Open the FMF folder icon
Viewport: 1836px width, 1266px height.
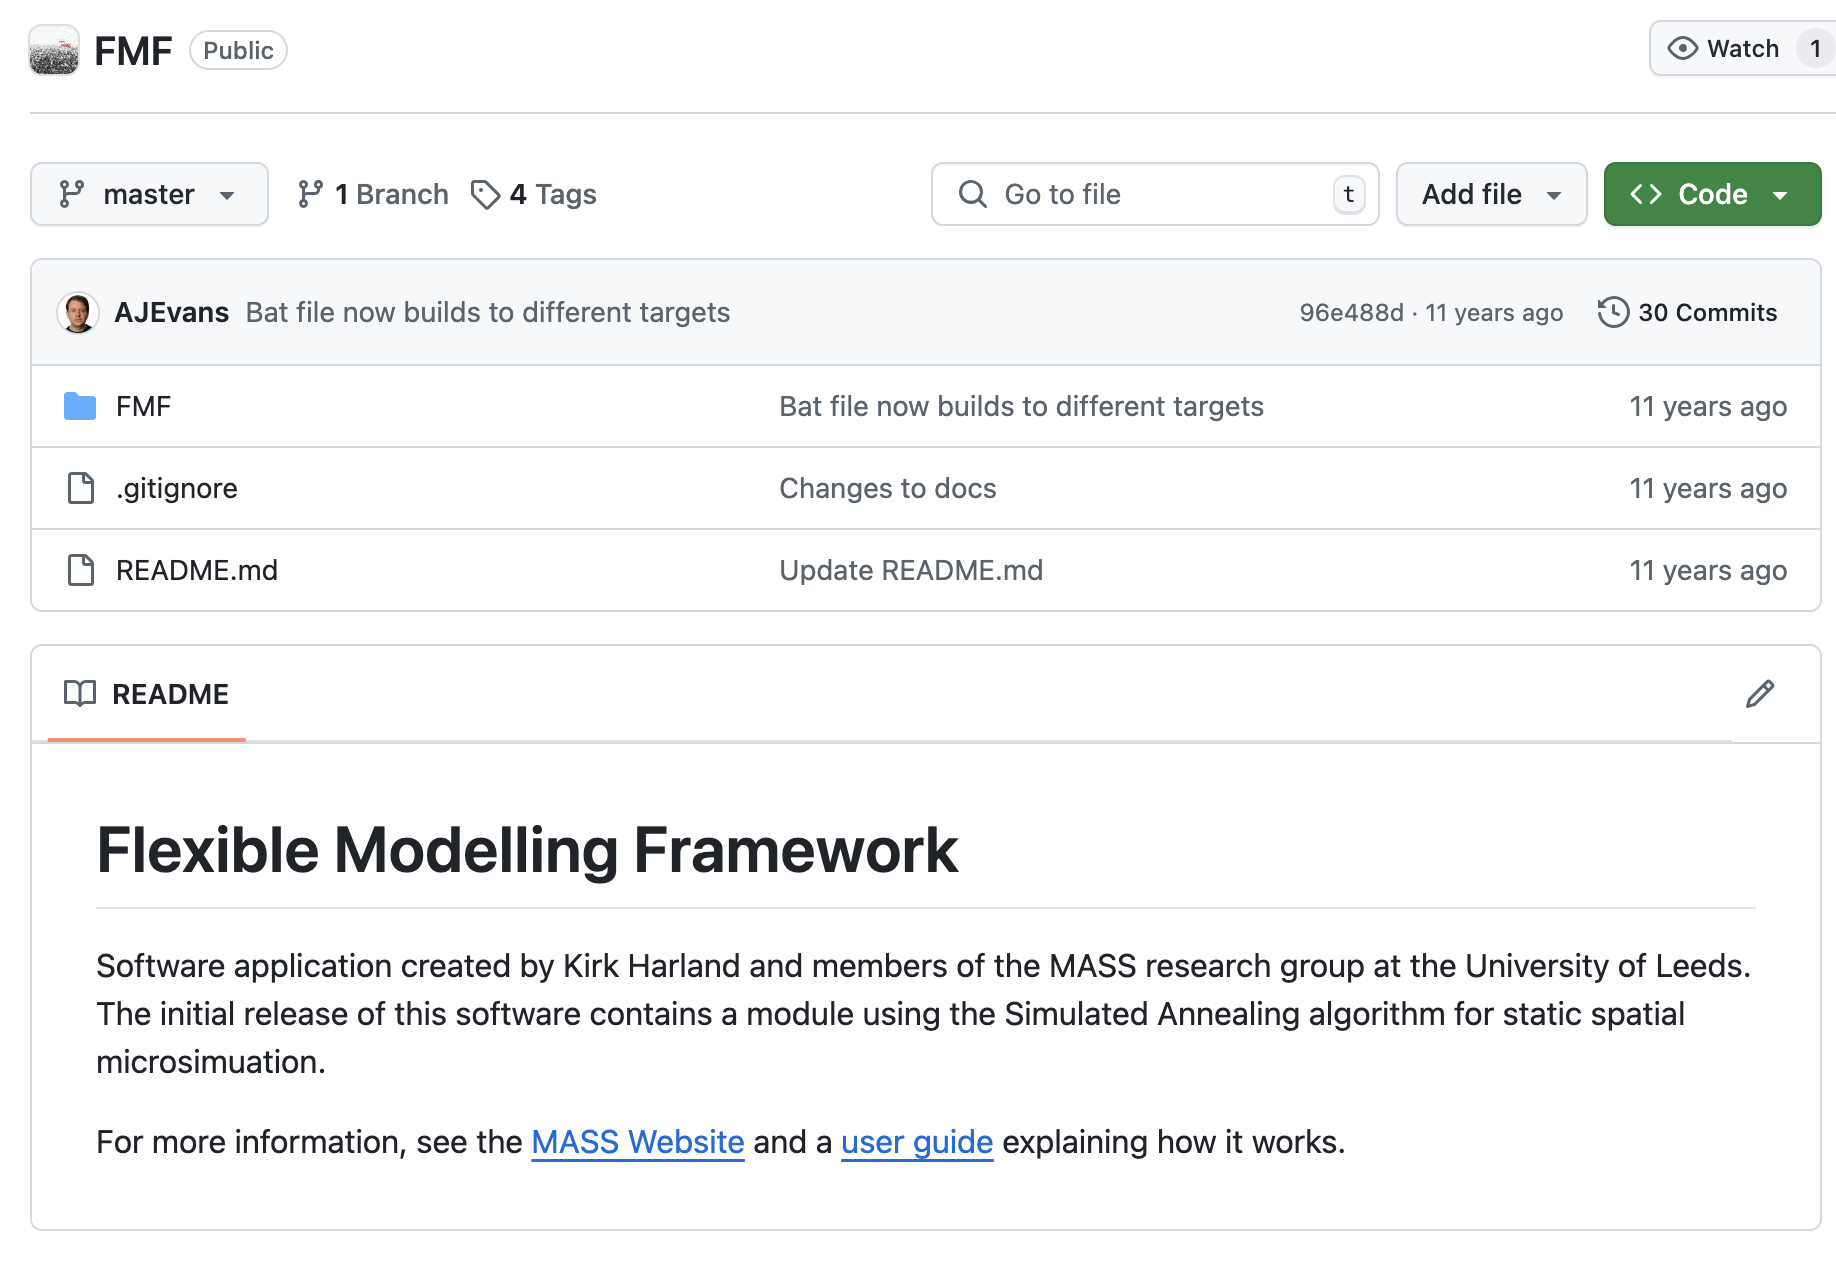point(80,406)
